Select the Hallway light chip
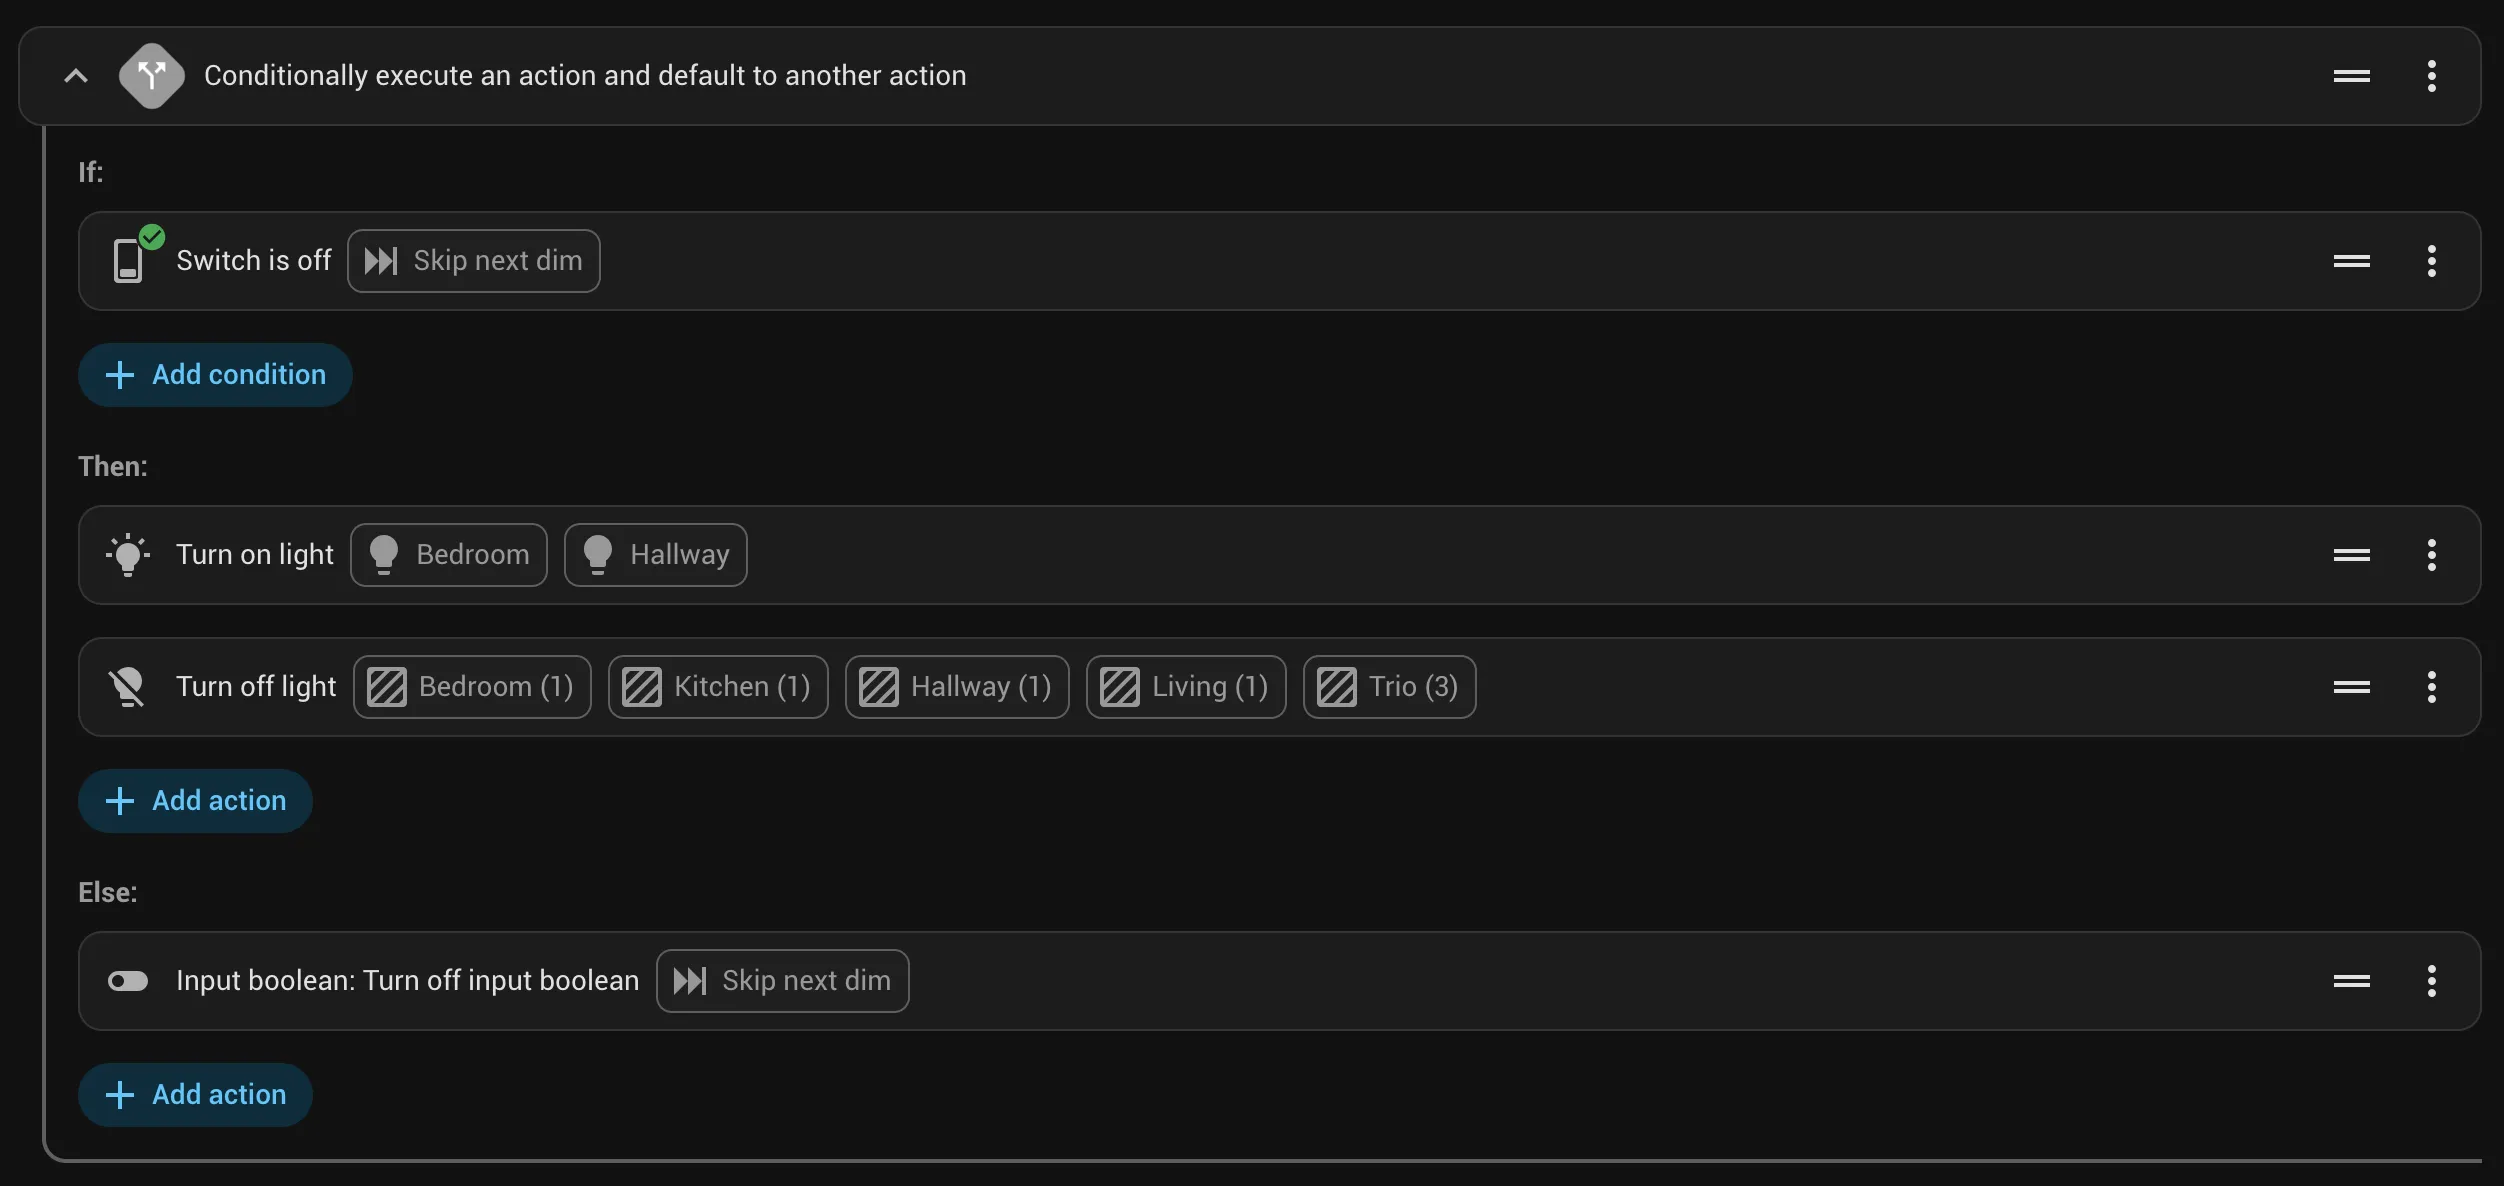Viewport: 2504px width, 1186px height. (x=656, y=555)
